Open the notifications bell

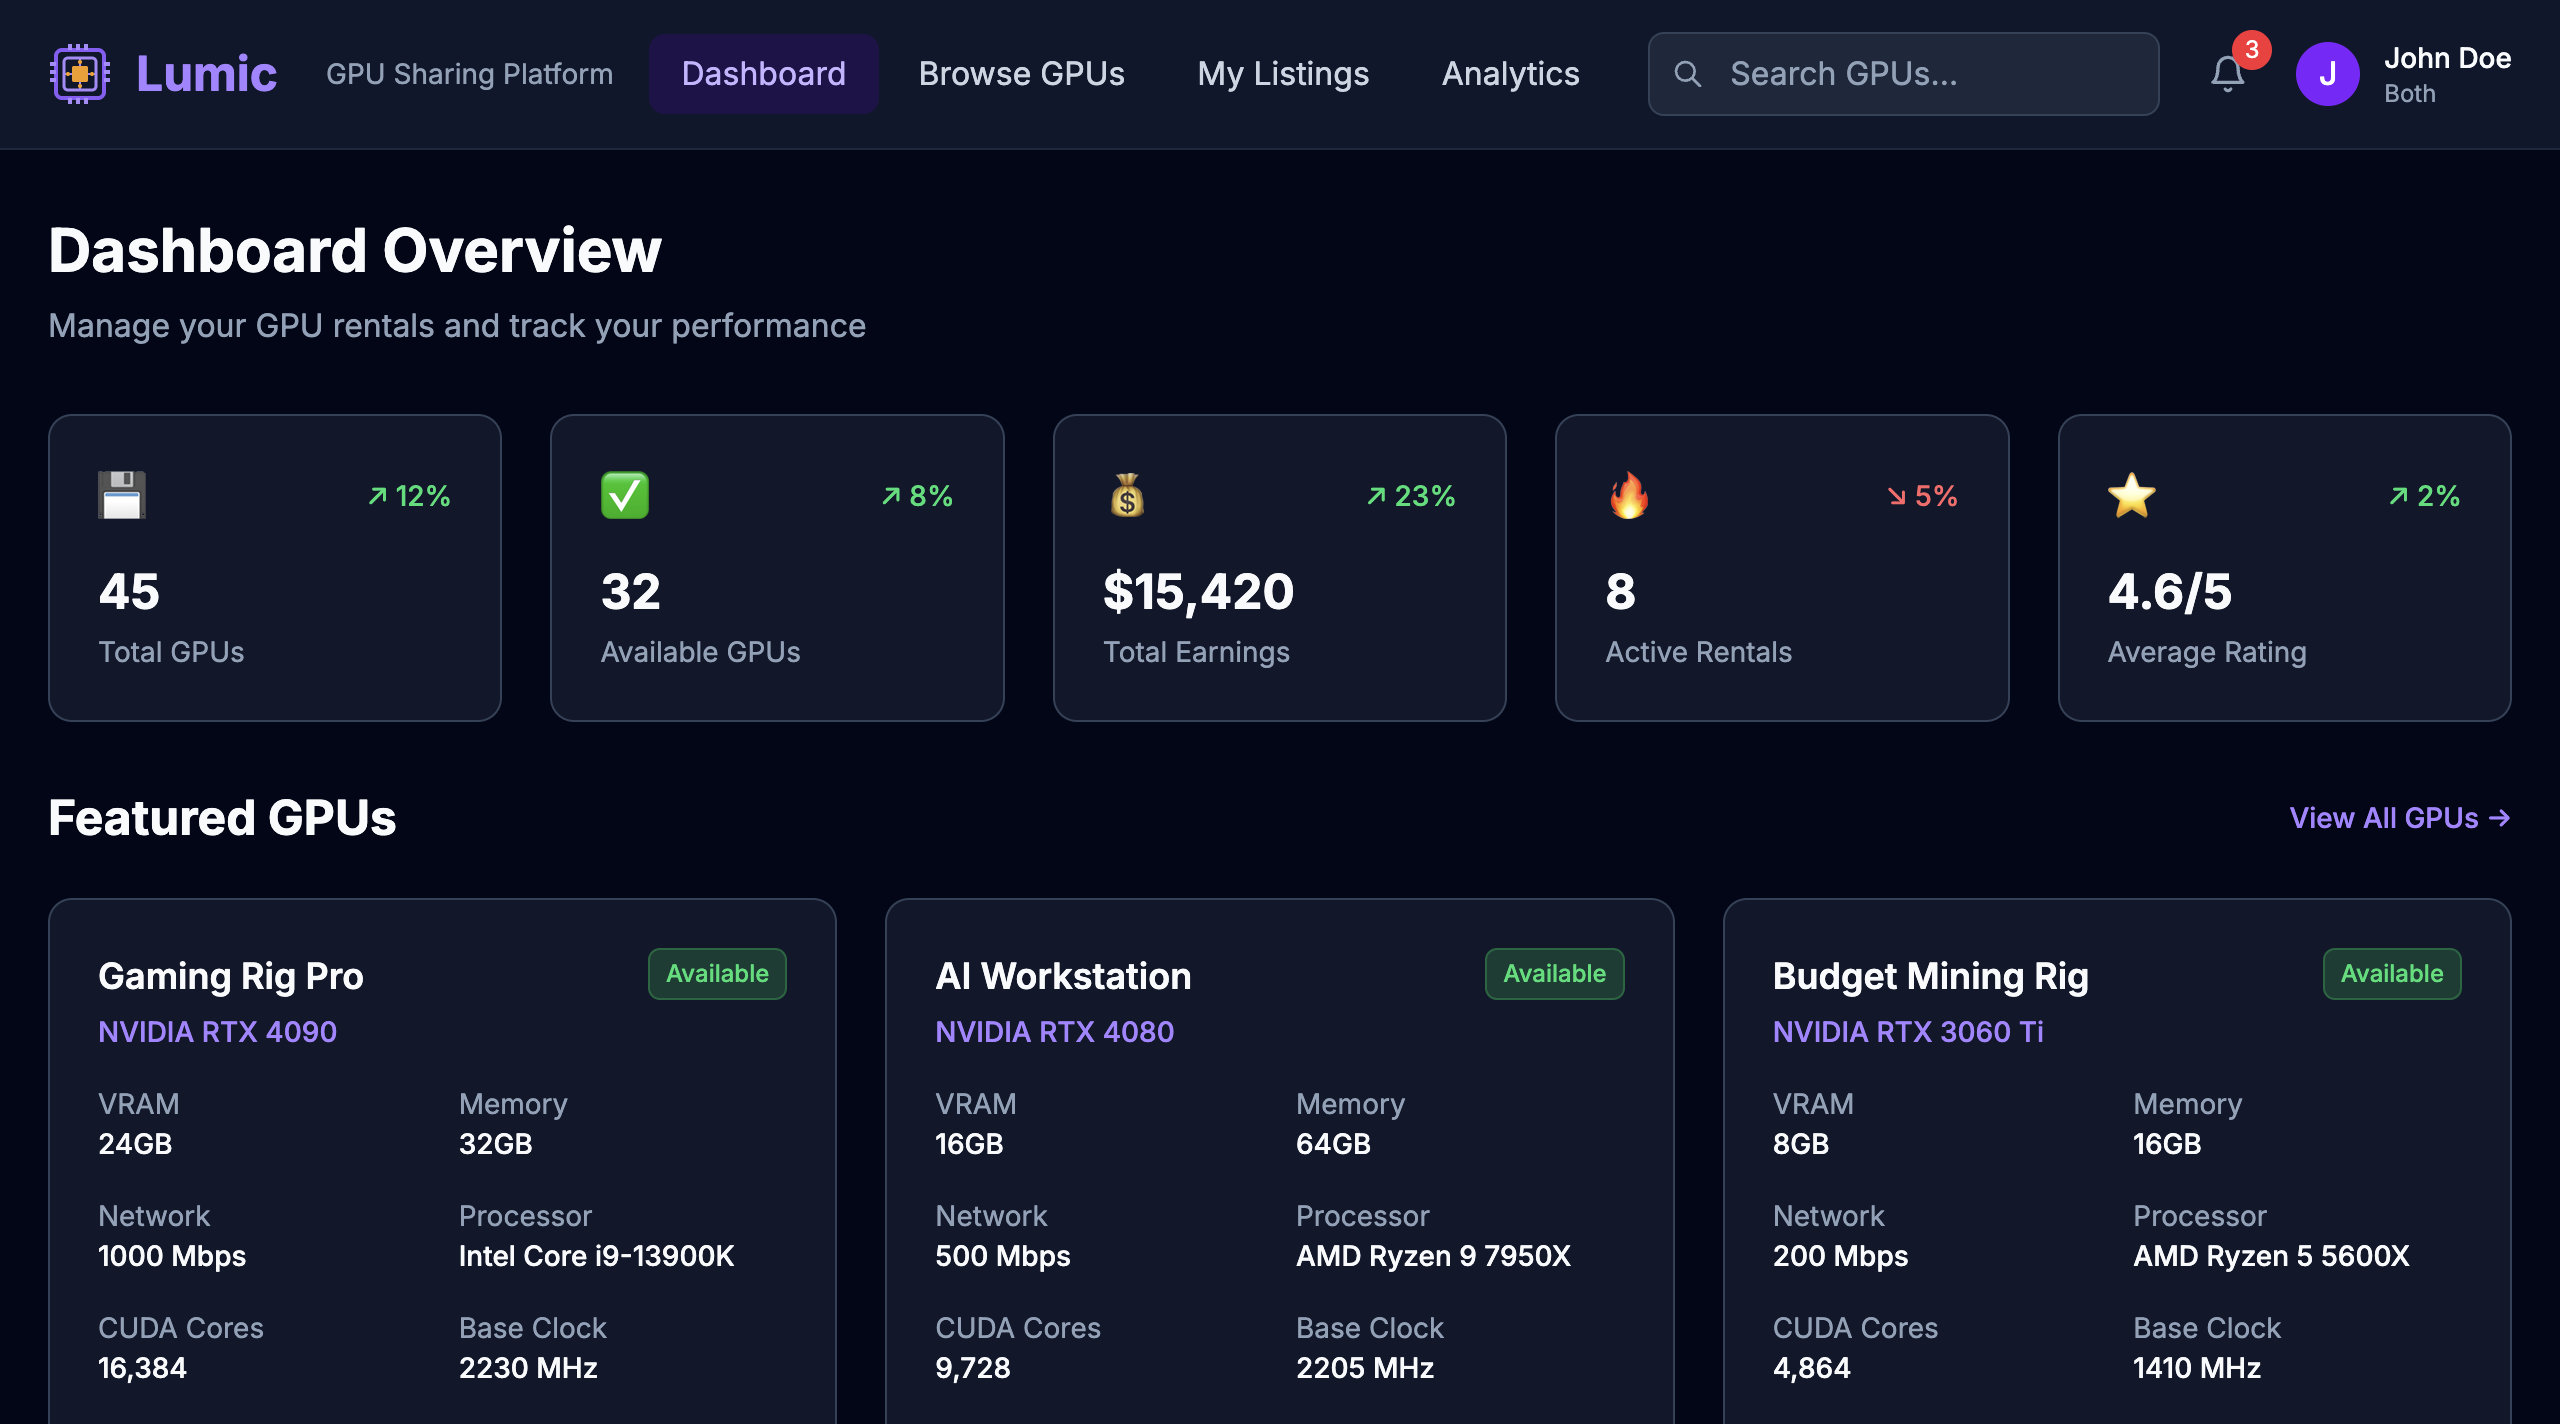tap(2227, 74)
